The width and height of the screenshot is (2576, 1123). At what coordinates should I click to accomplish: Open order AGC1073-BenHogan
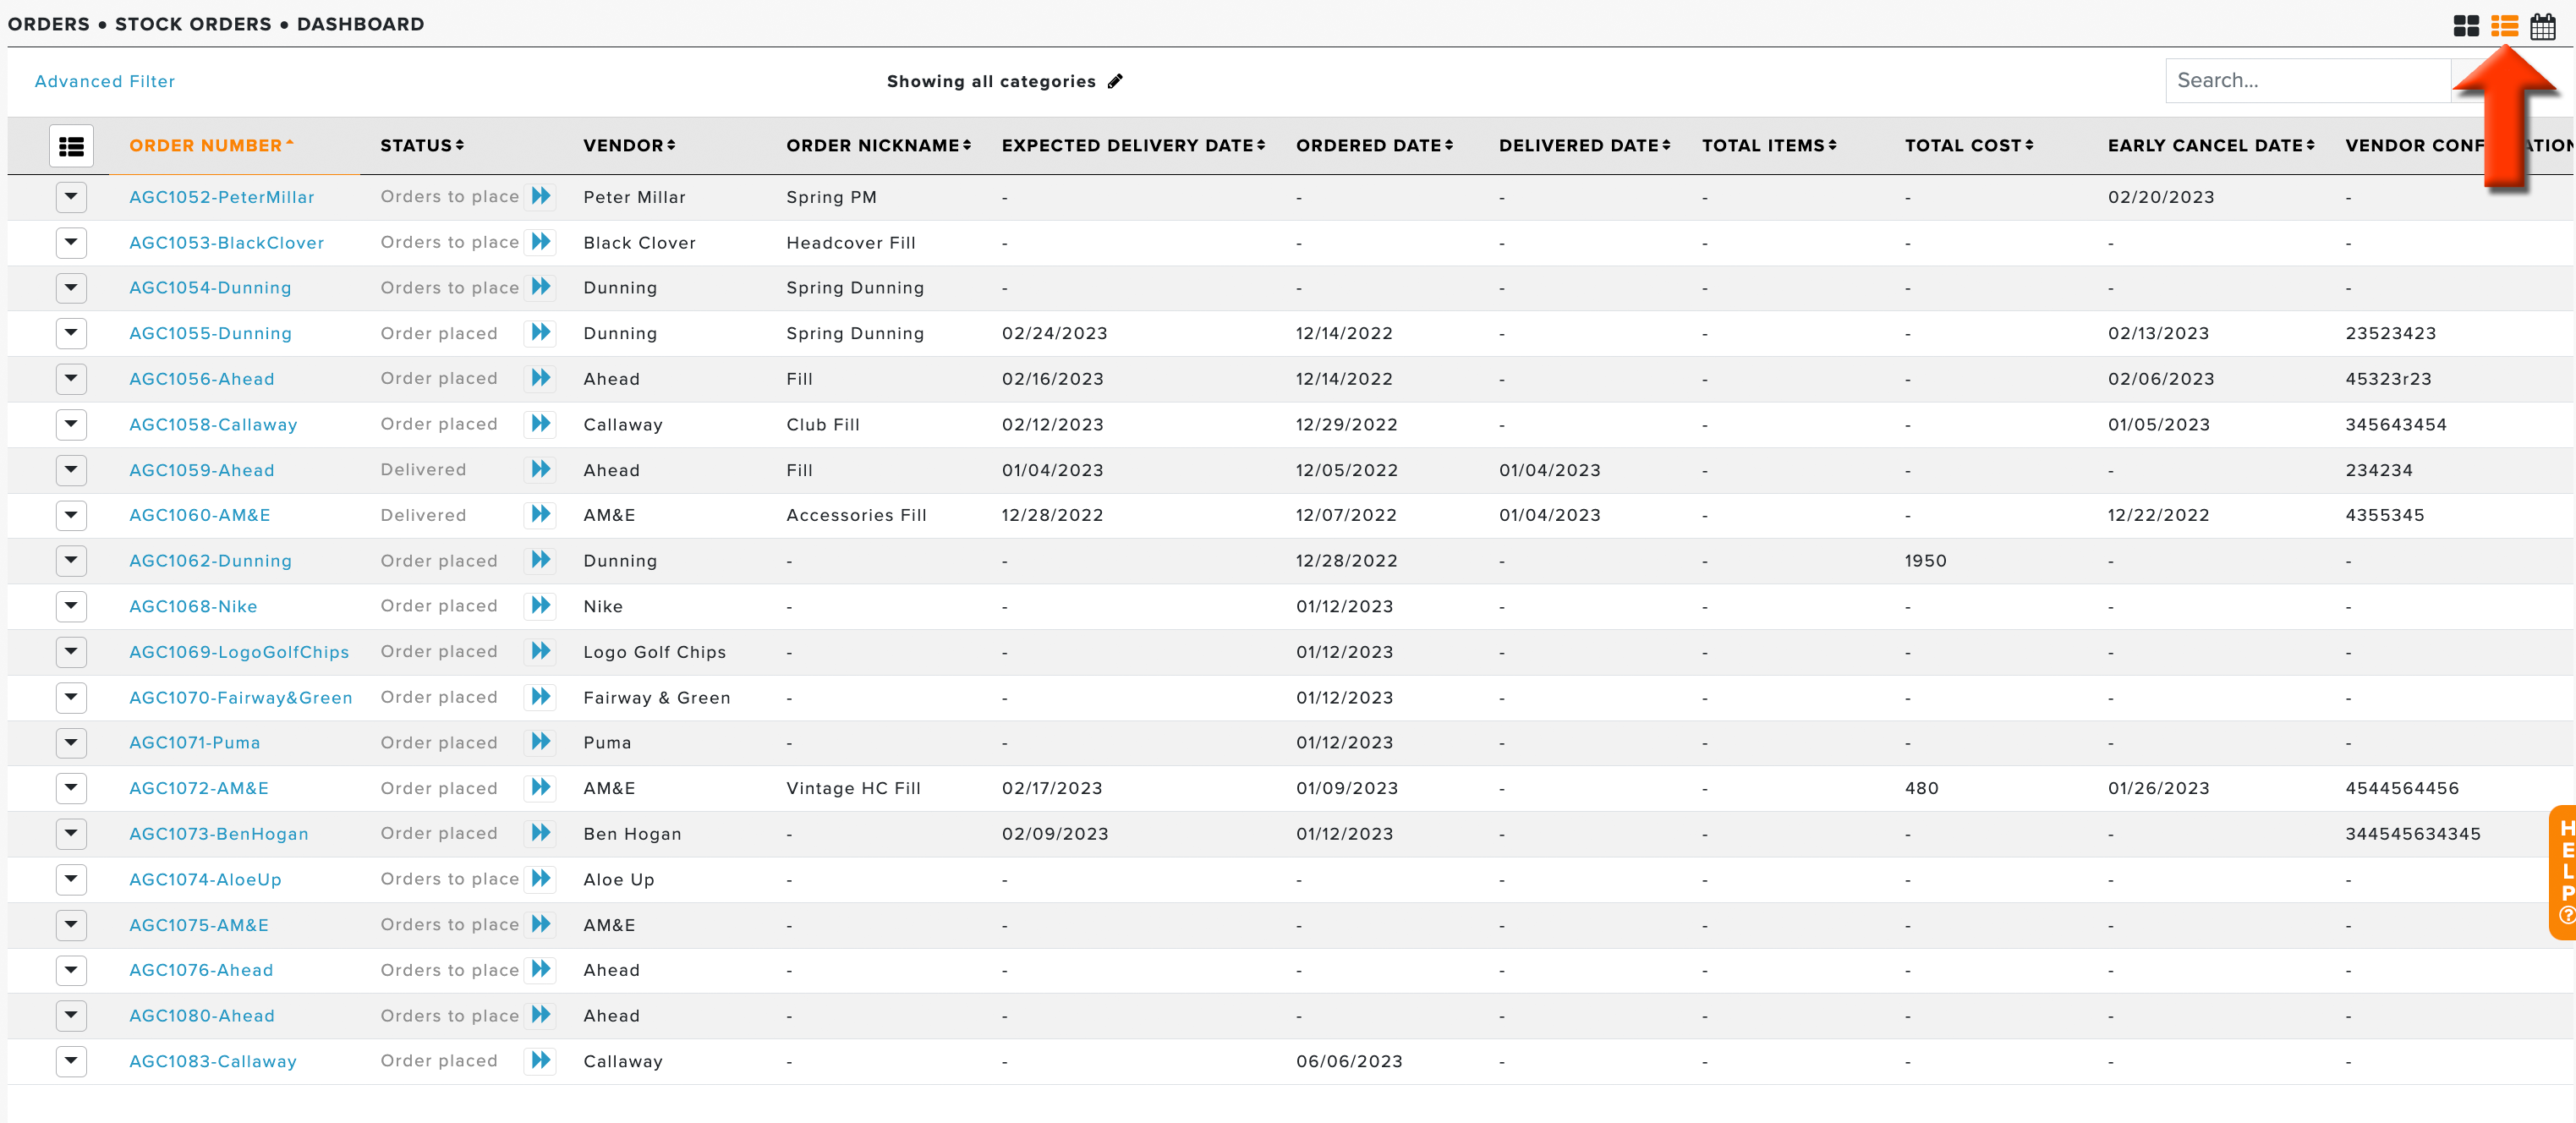point(219,834)
